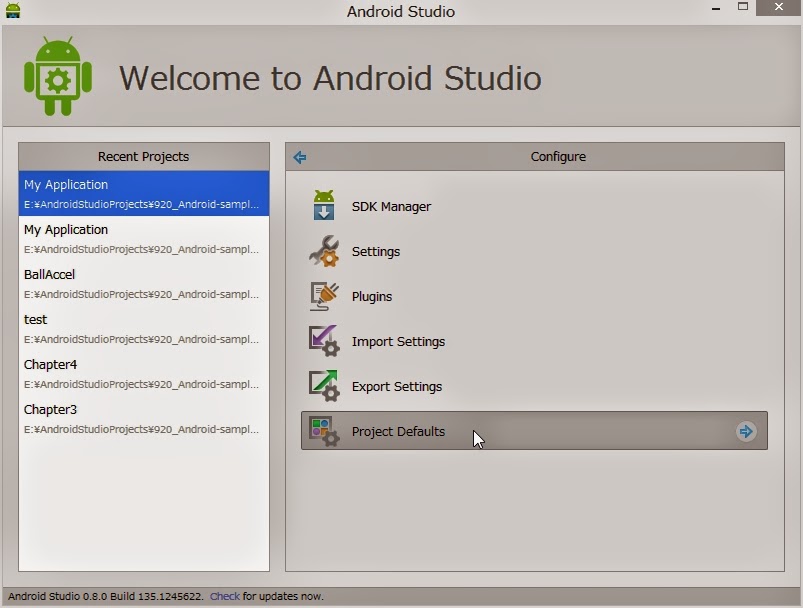Click the Project Defaults grid icon
803x608 pixels.
click(x=324, y=431)
